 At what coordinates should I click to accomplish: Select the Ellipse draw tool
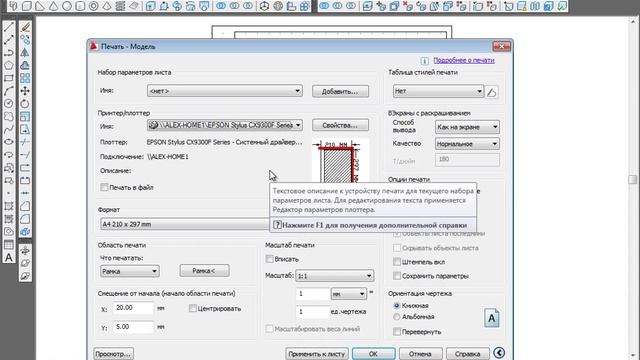click(x=9, y=142)
